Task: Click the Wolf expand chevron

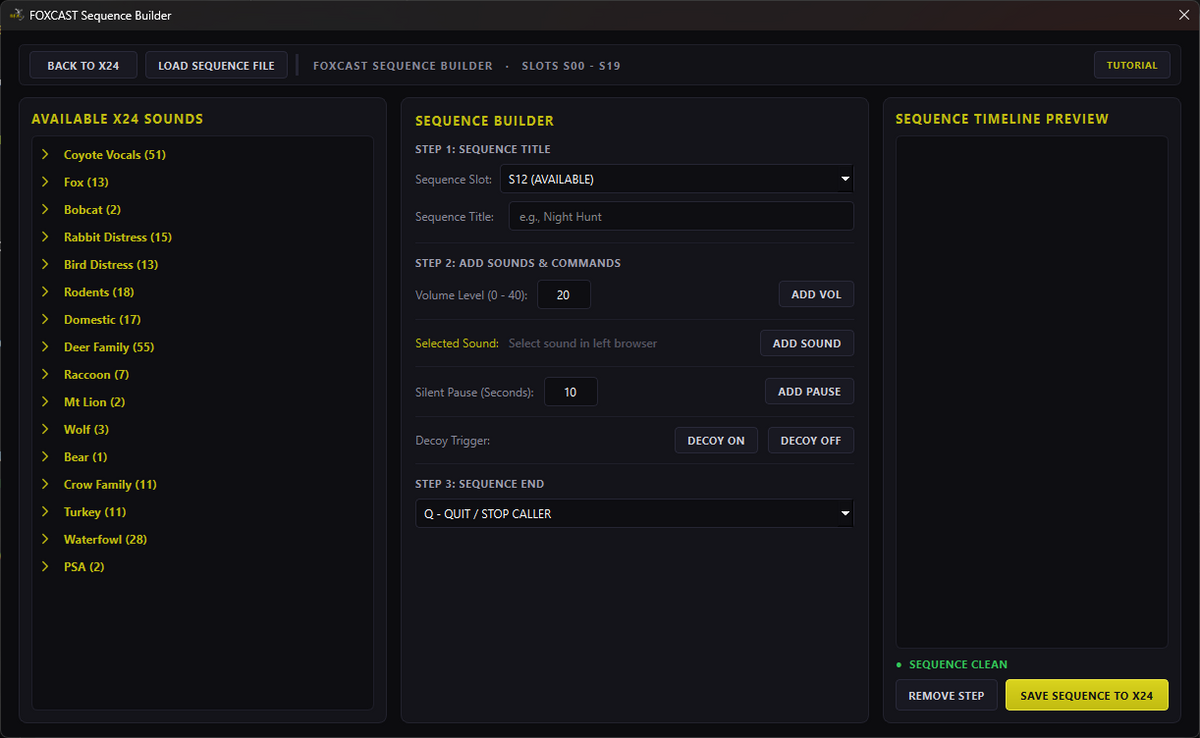Action: click(45, 430)
